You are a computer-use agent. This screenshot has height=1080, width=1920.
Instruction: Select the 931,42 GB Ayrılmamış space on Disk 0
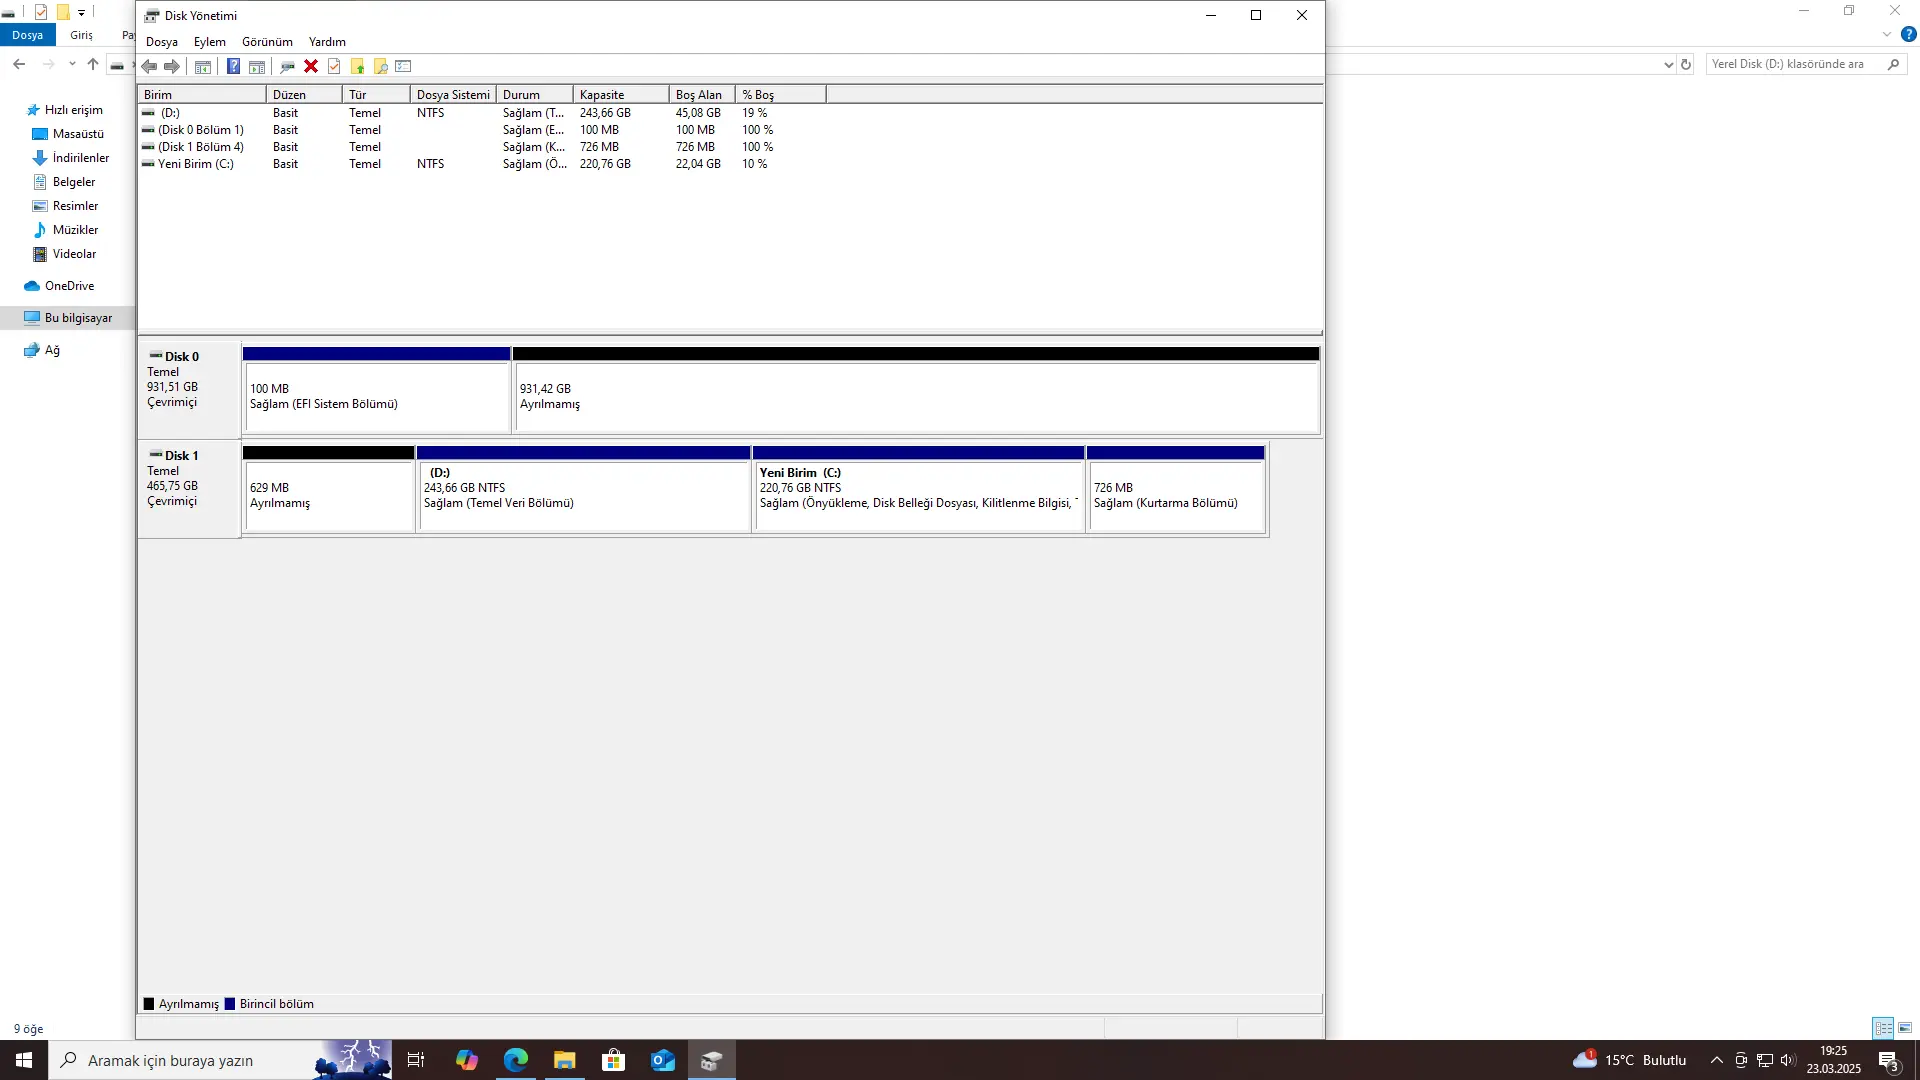[x=916, y=390]
